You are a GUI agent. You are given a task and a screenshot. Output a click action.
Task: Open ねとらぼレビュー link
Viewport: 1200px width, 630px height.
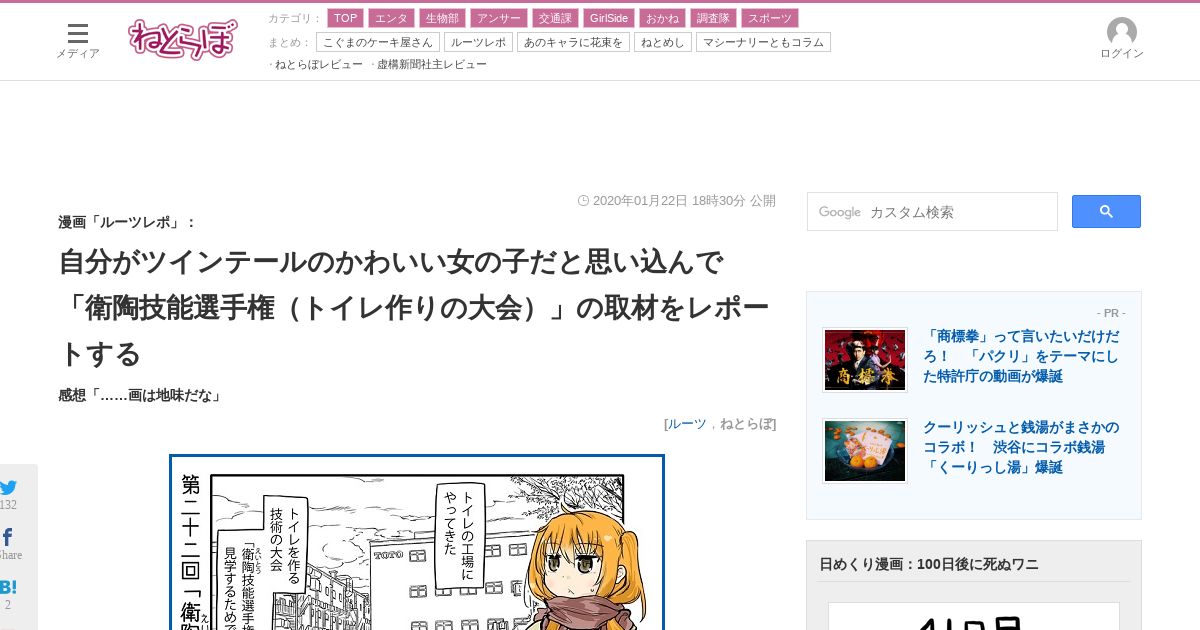pos(319,64)
